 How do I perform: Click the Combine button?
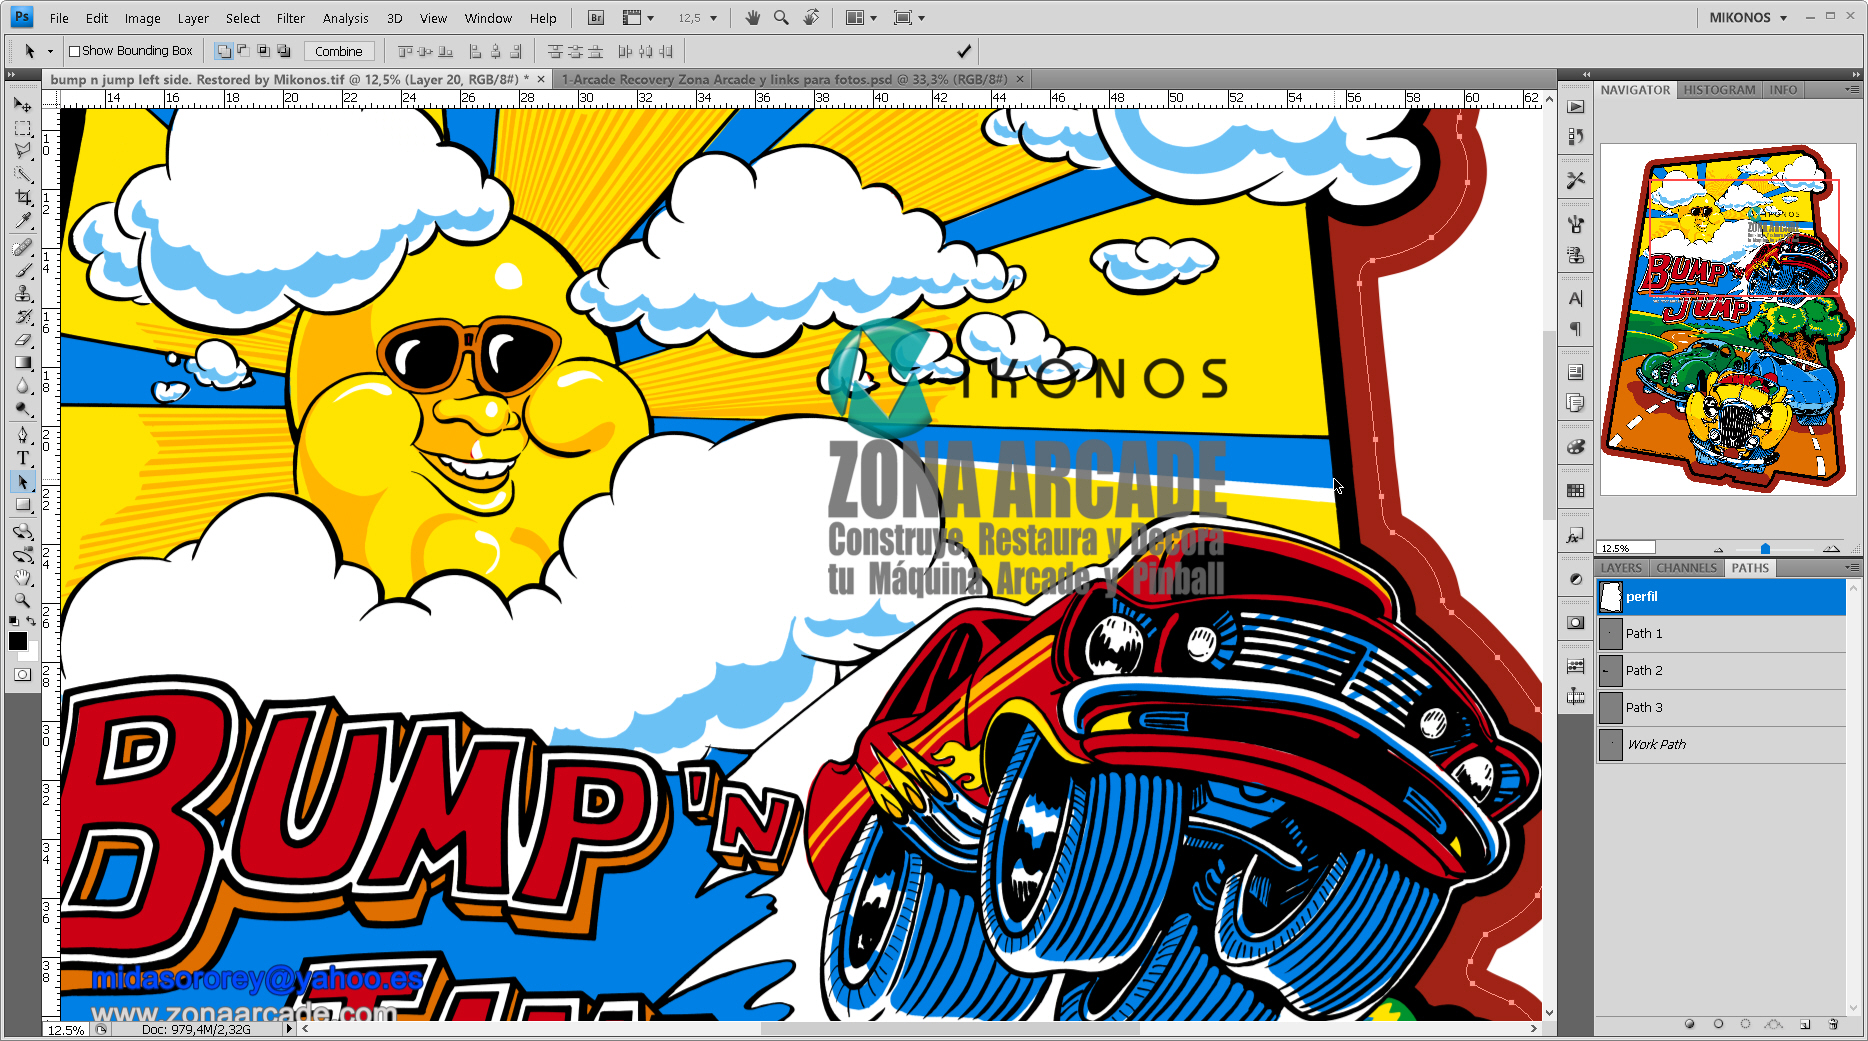tap(339, 50)
